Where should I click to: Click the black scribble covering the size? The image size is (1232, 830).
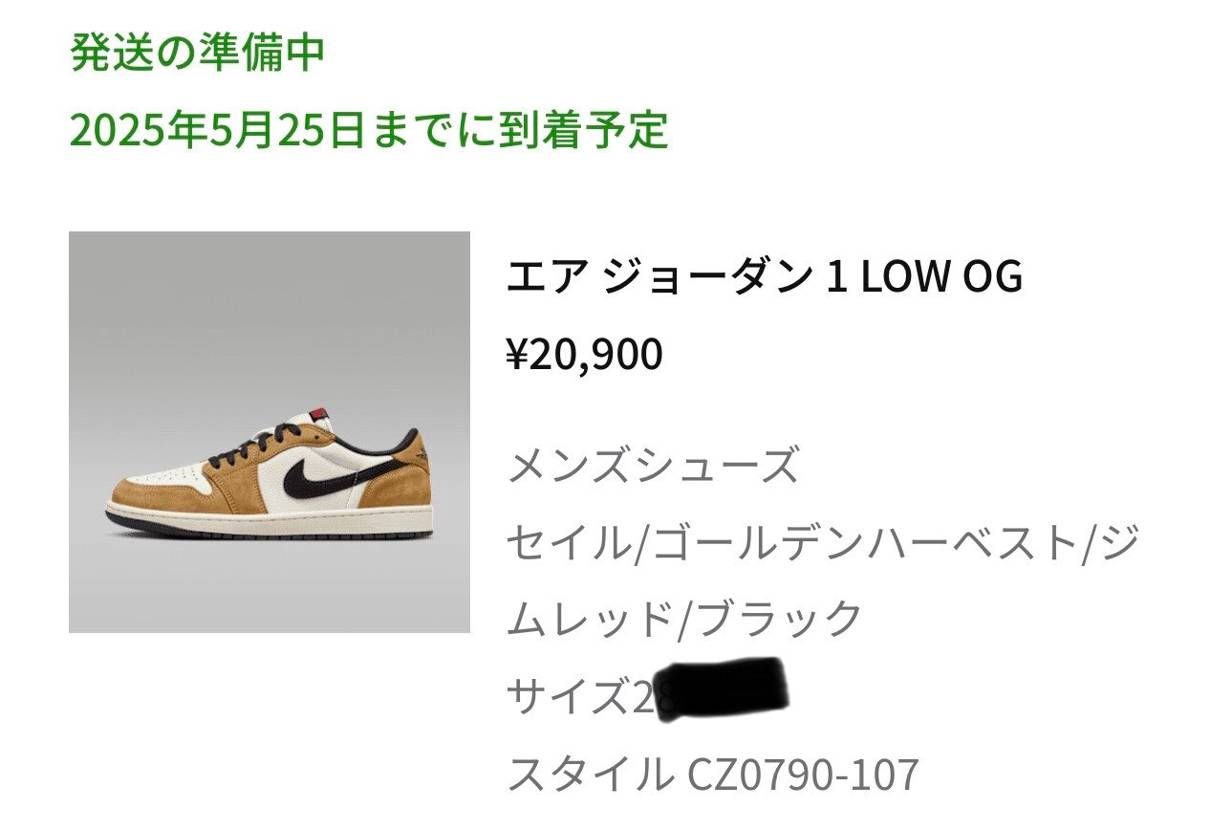724,689
